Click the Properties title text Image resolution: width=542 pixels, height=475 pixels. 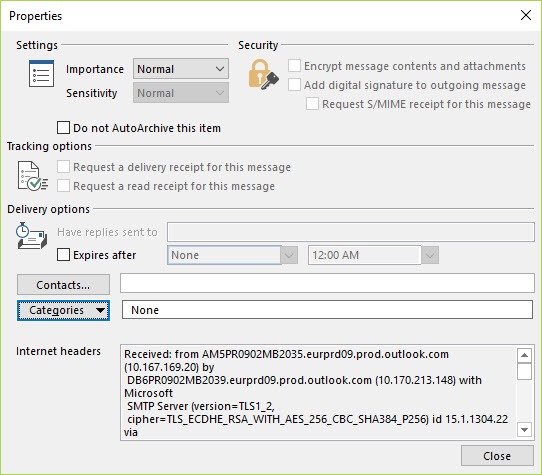click(x=36, y=16)
